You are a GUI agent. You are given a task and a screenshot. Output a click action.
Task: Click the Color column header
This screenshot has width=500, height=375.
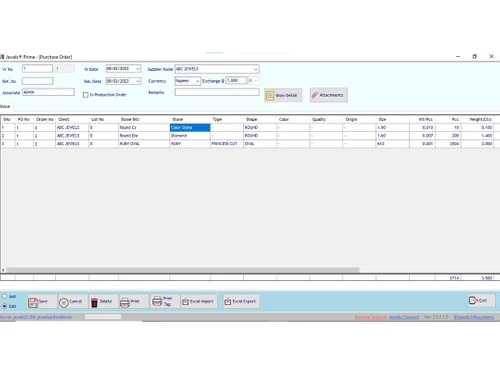293,119
